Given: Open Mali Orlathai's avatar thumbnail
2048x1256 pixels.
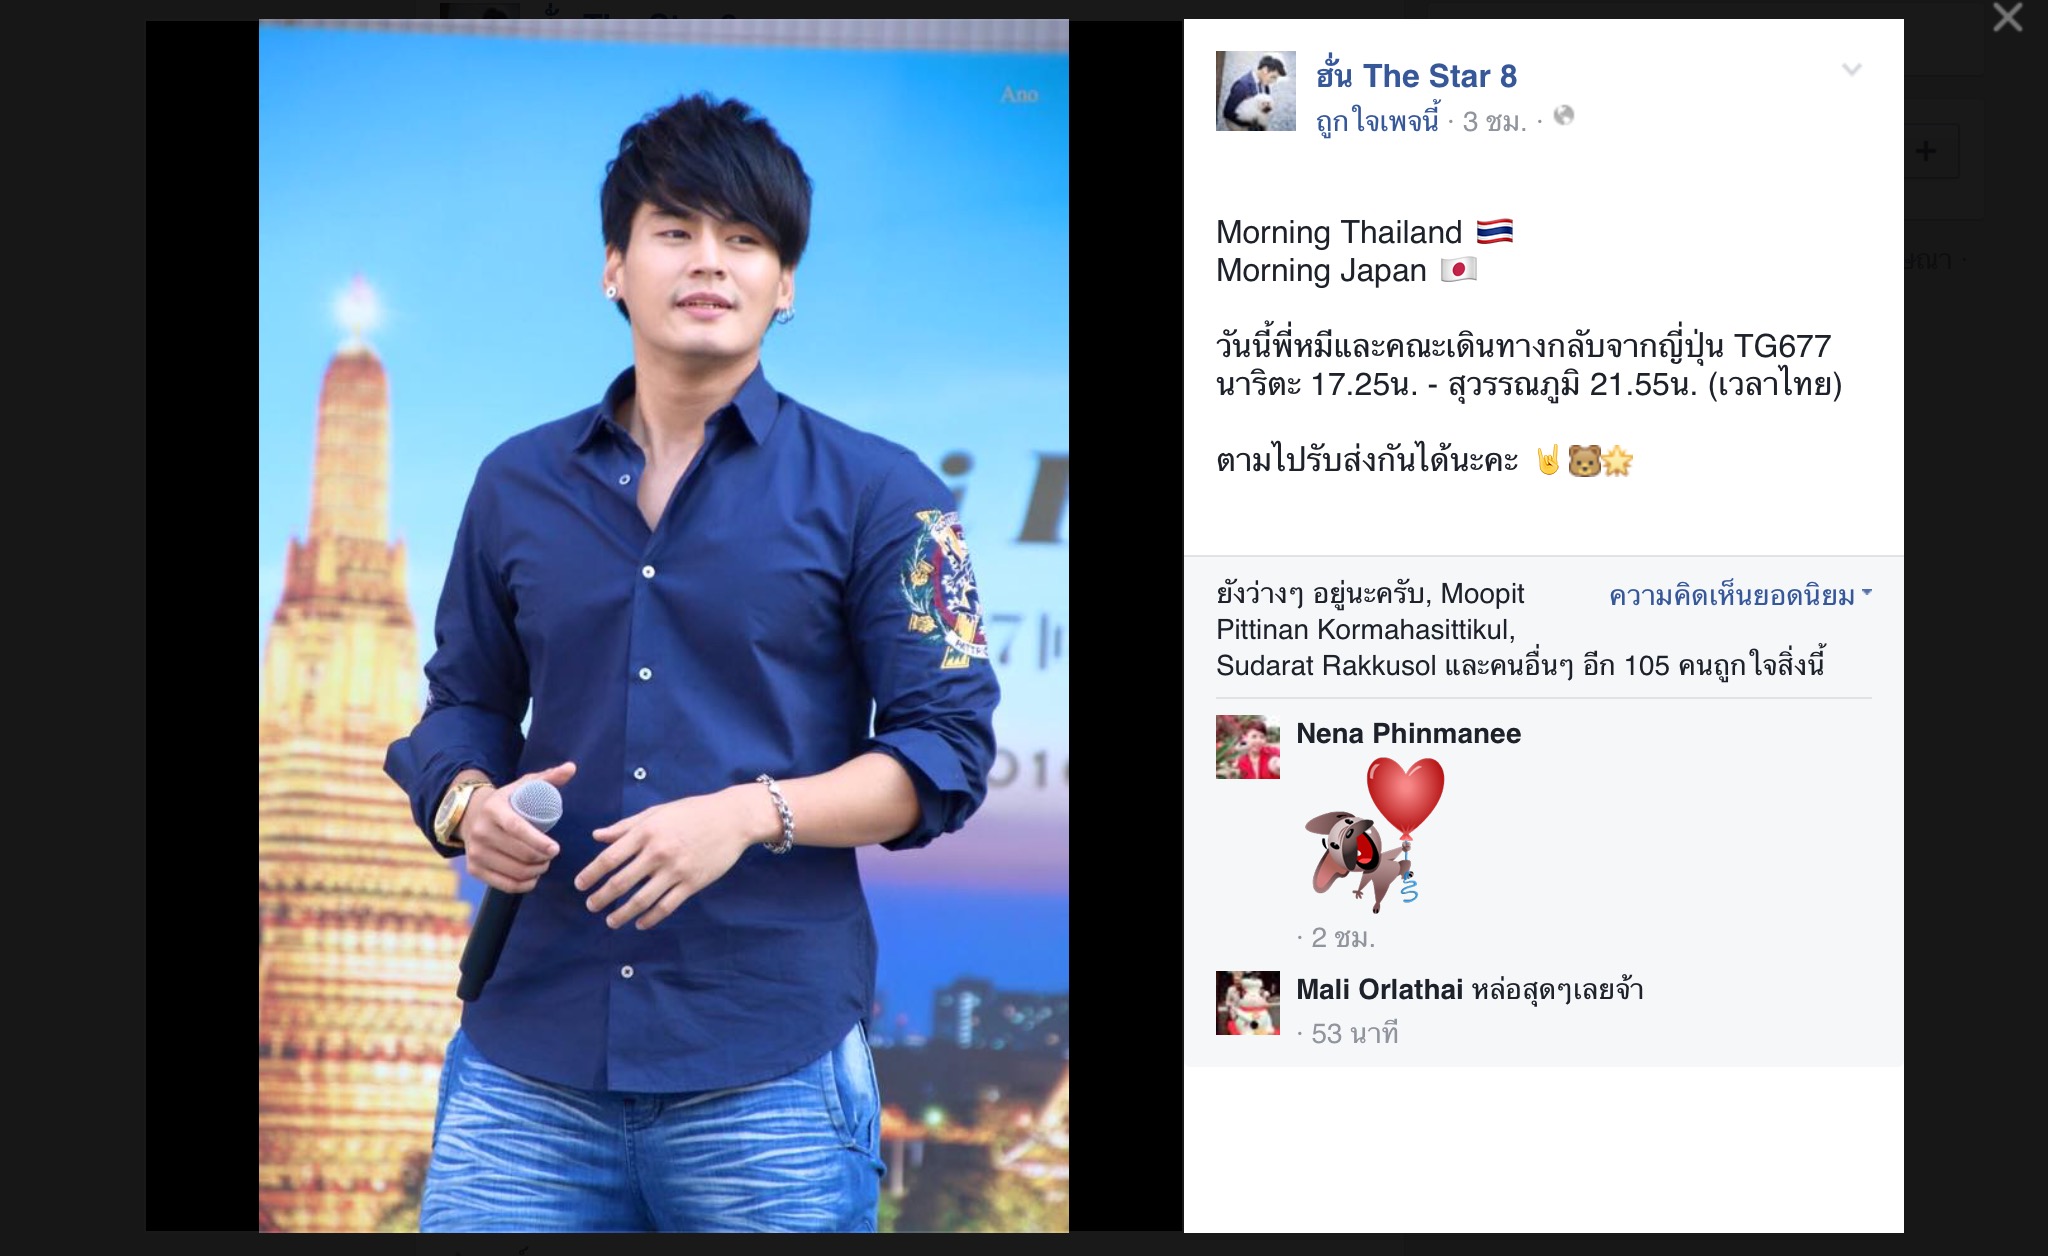Looking at the screenshot, I should [x=1247, y=1003].
